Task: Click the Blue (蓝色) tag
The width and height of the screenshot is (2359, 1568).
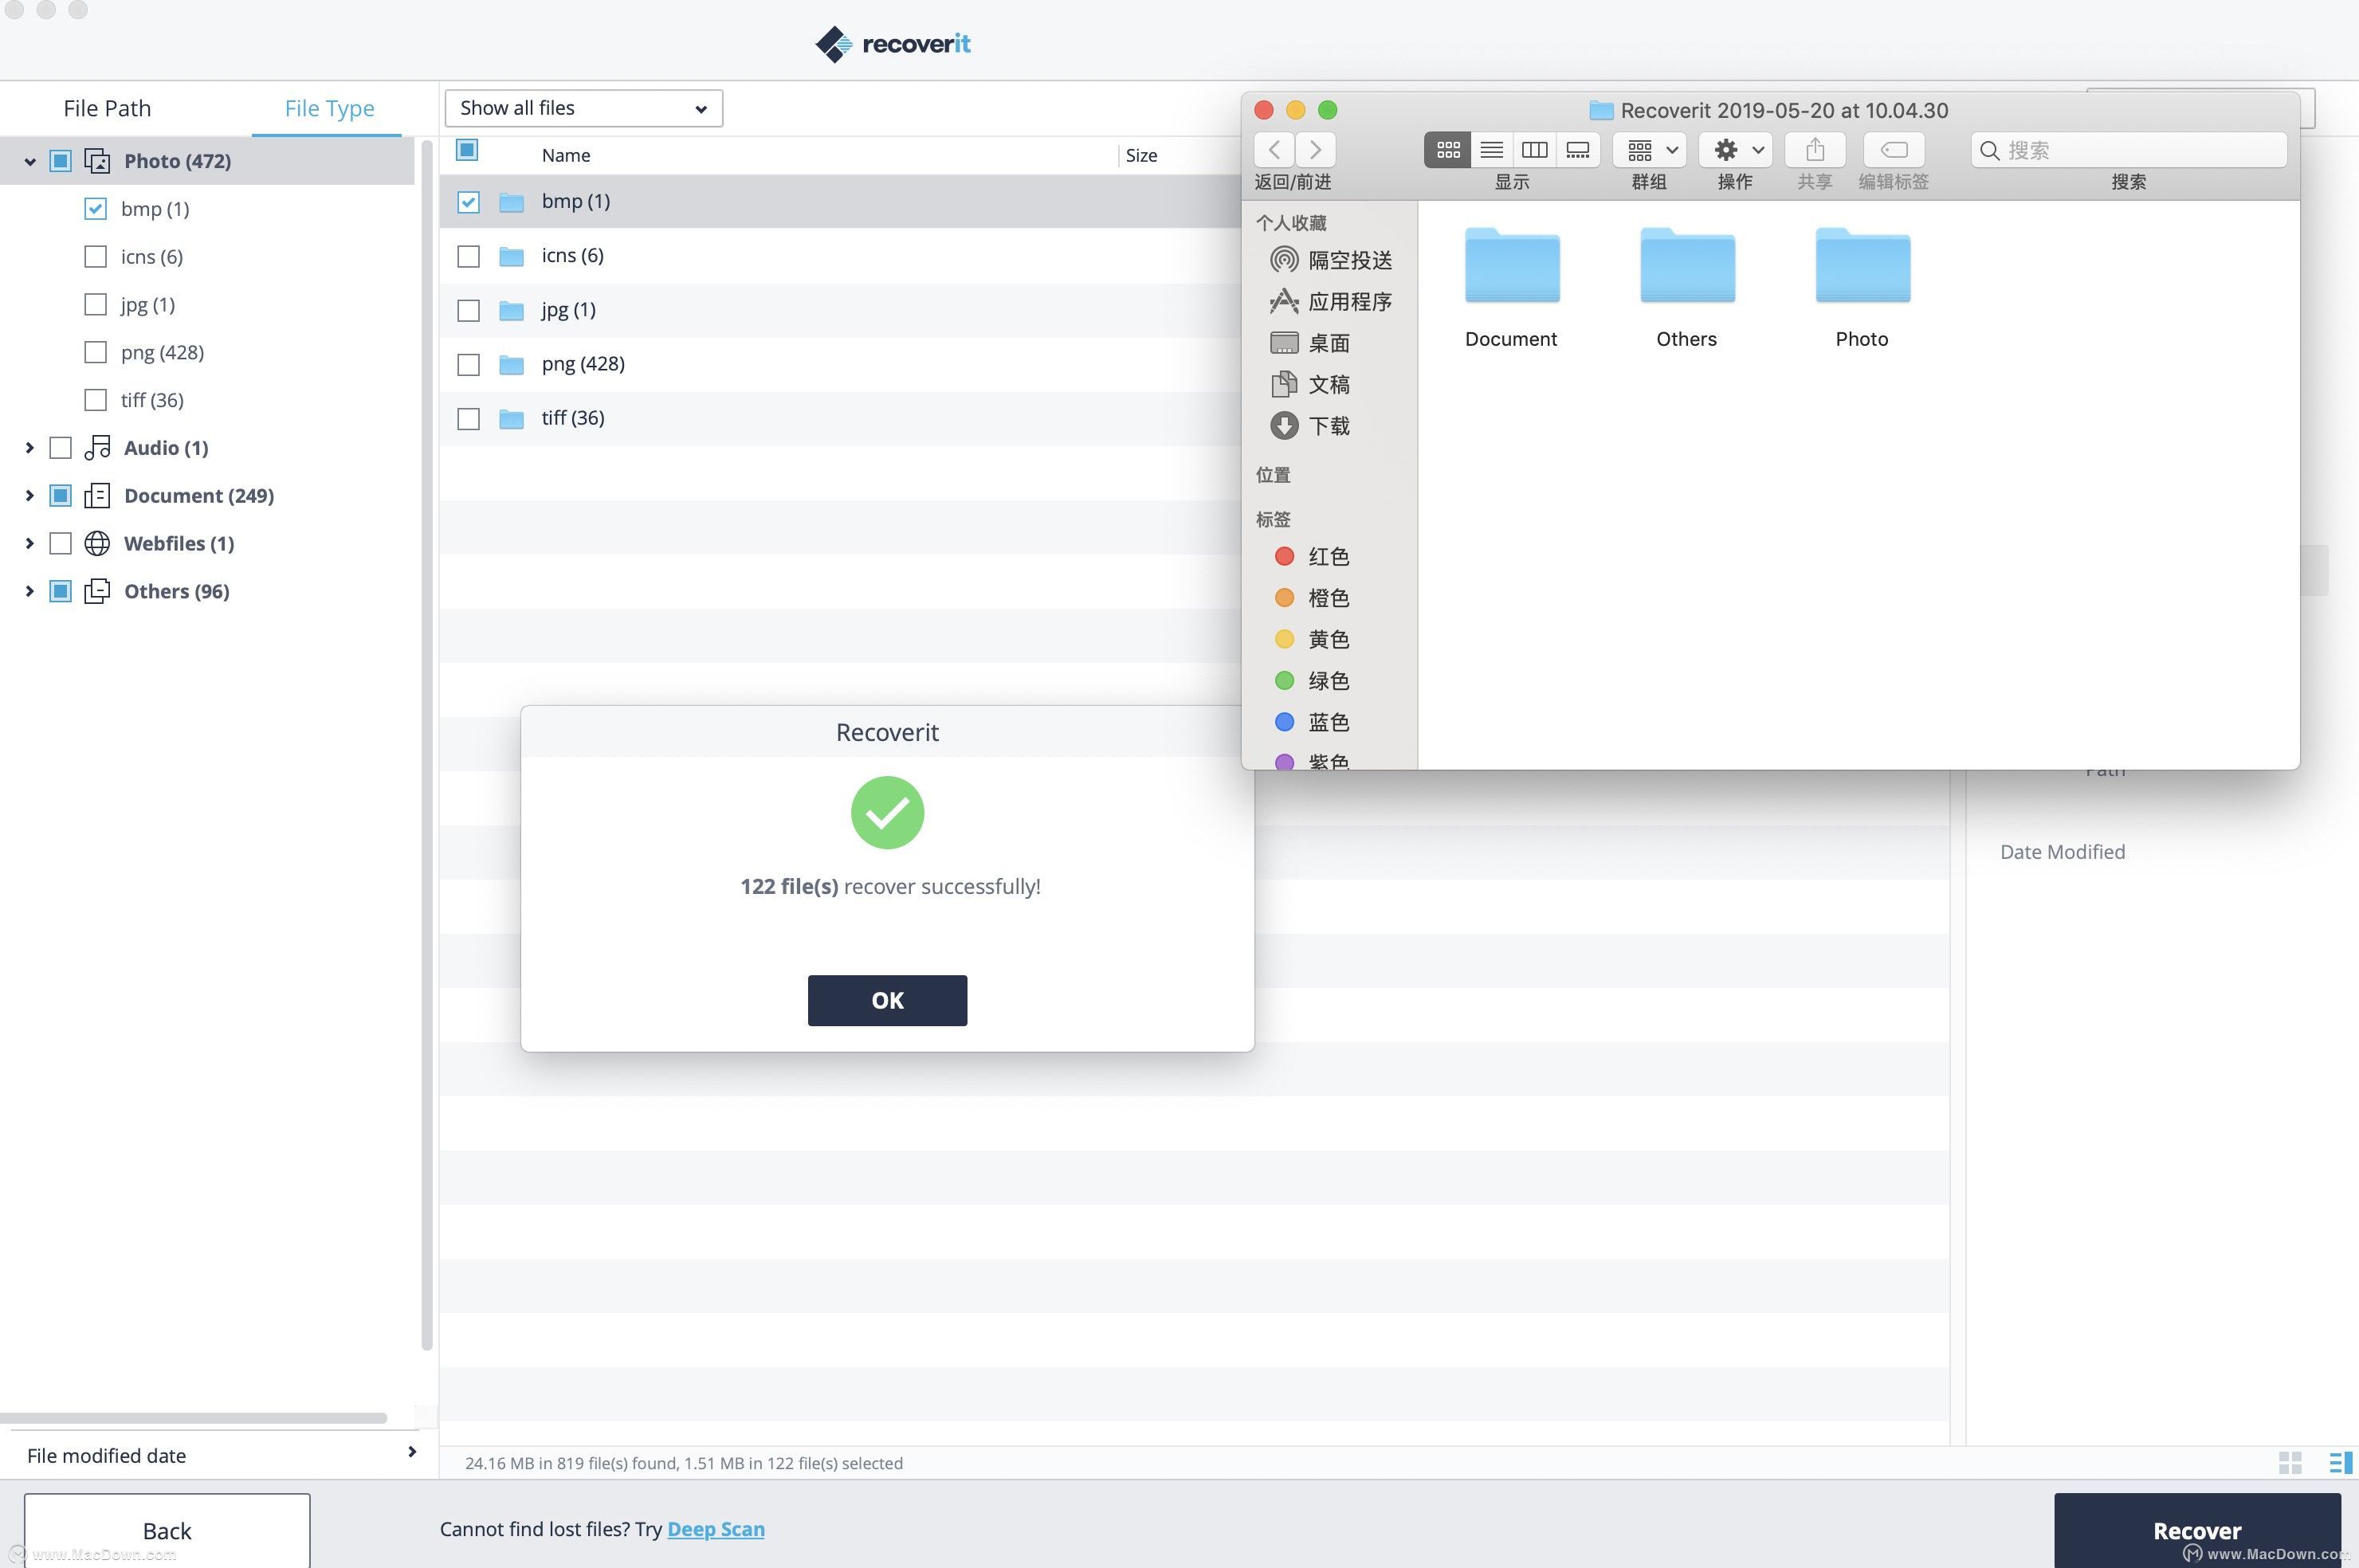Action: click(1313, 722)
